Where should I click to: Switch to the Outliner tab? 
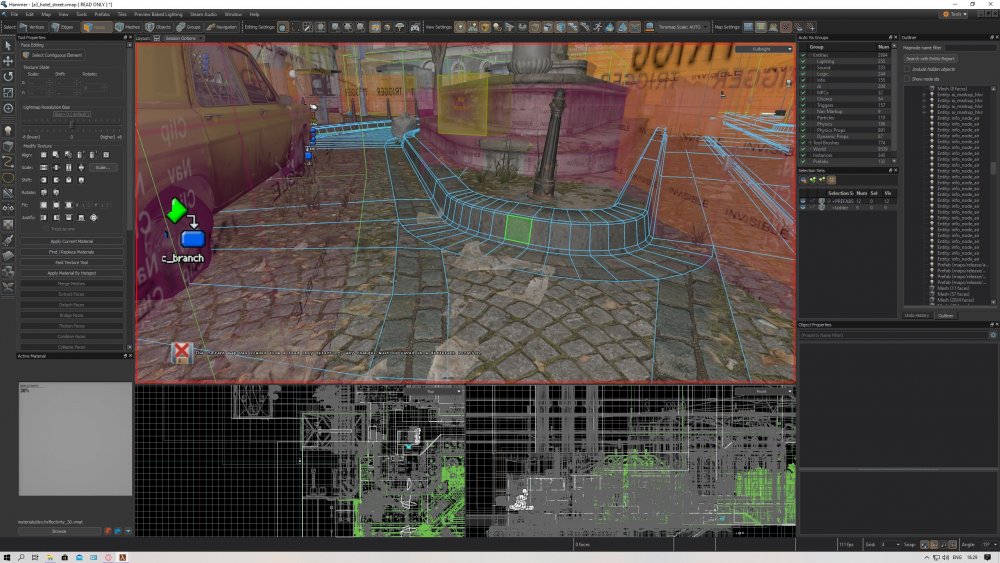click(x=945, y=316)
